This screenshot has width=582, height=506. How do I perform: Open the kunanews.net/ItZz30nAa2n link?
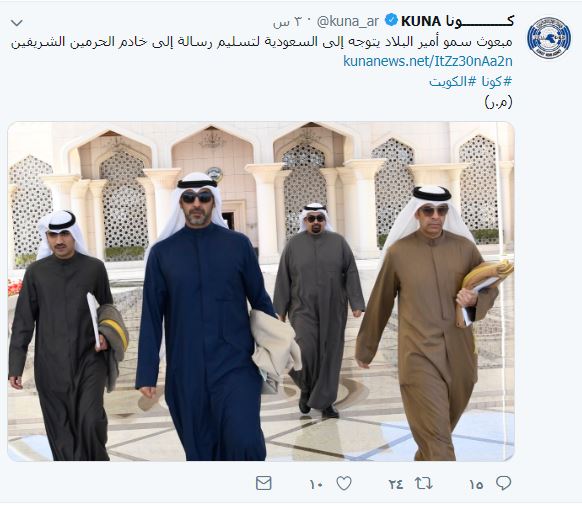coord(428,61)
